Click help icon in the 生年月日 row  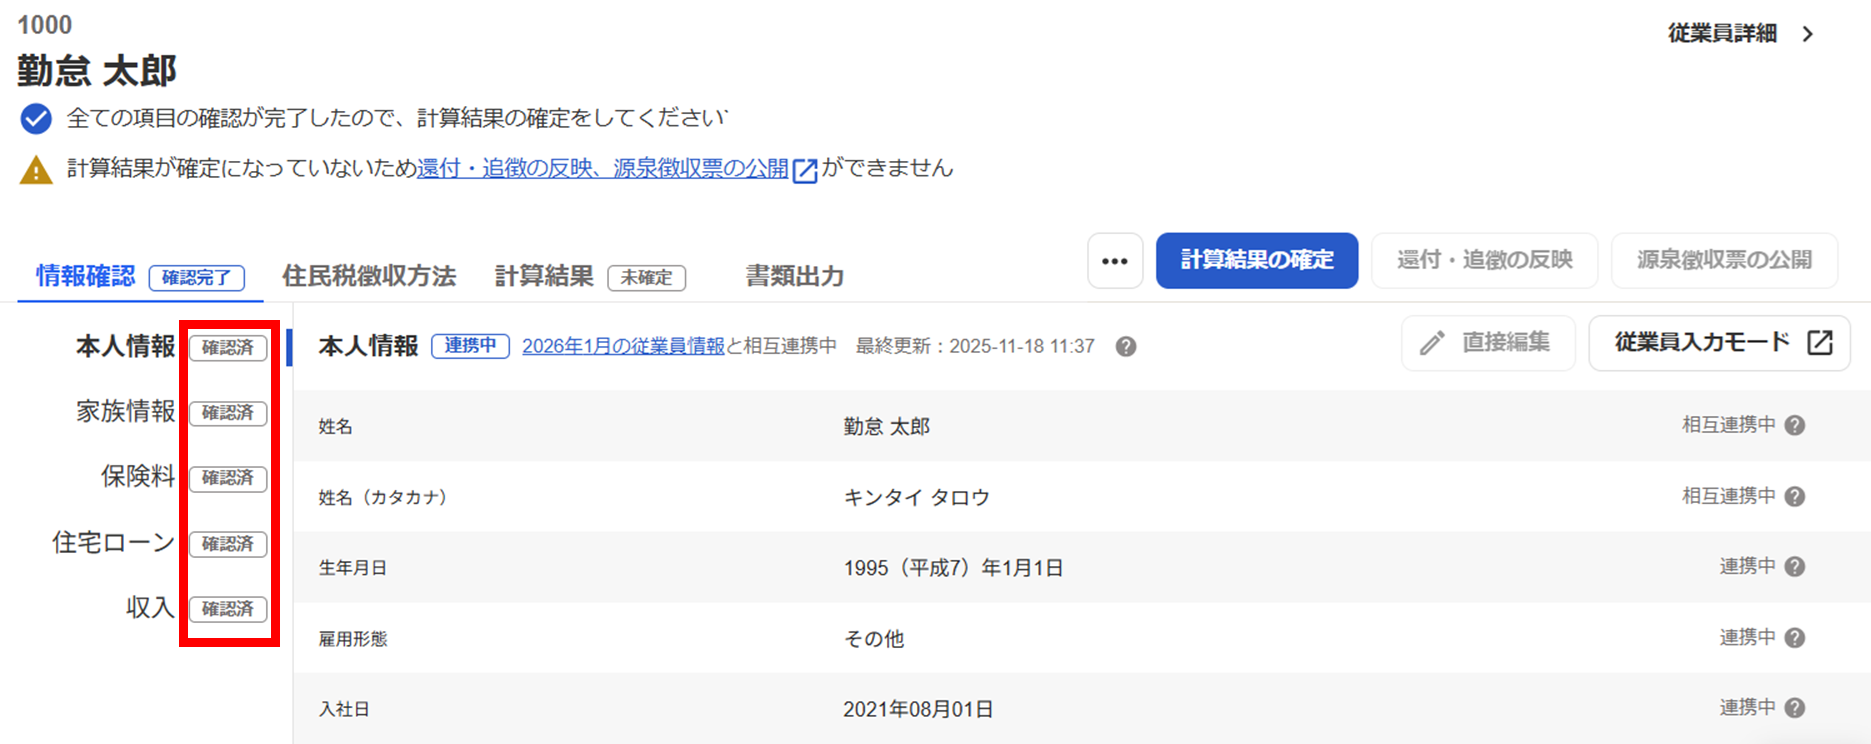click(1795, 567)
